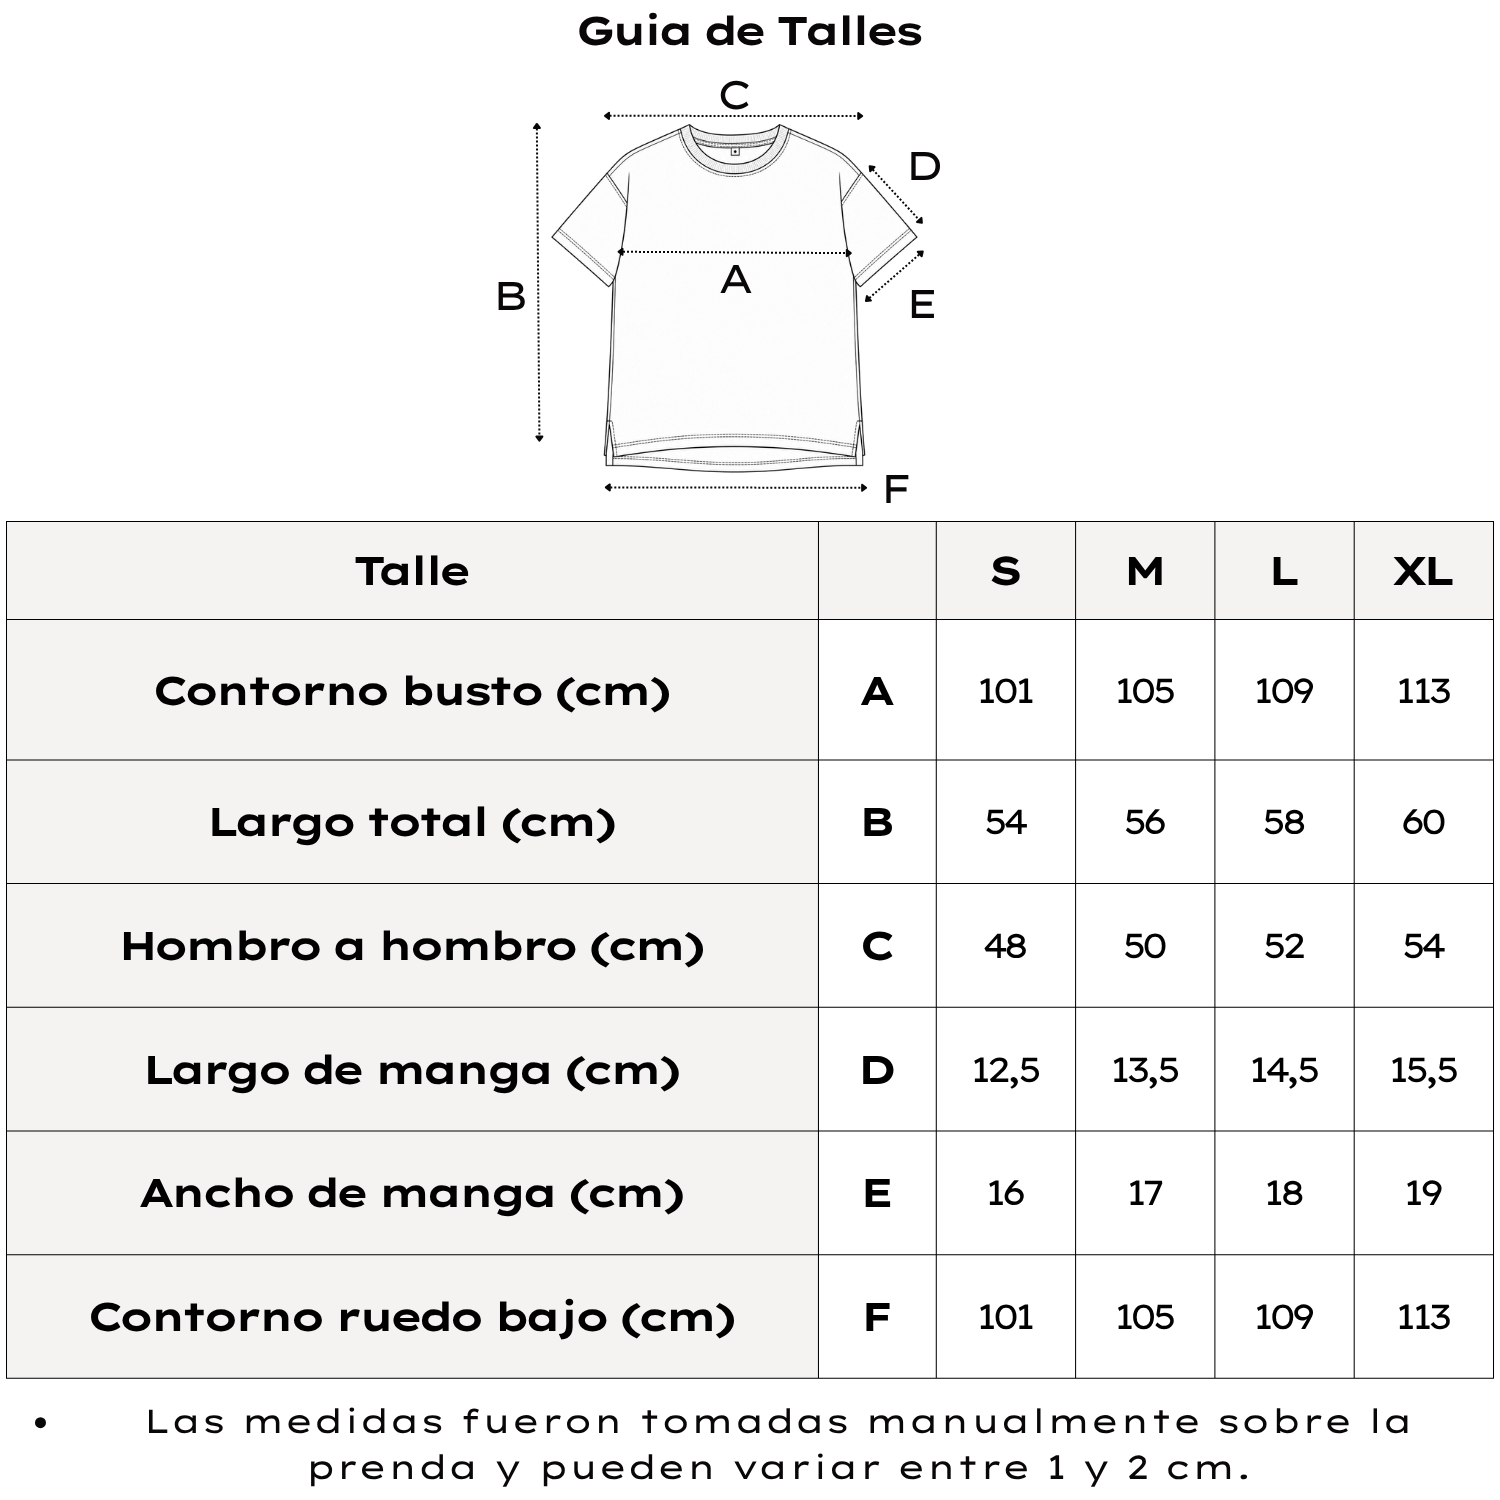The image size is (1500, 1500).
Task: Click the 'Largo de manga (cm)' row label
Action: [x=412, y=1070]
